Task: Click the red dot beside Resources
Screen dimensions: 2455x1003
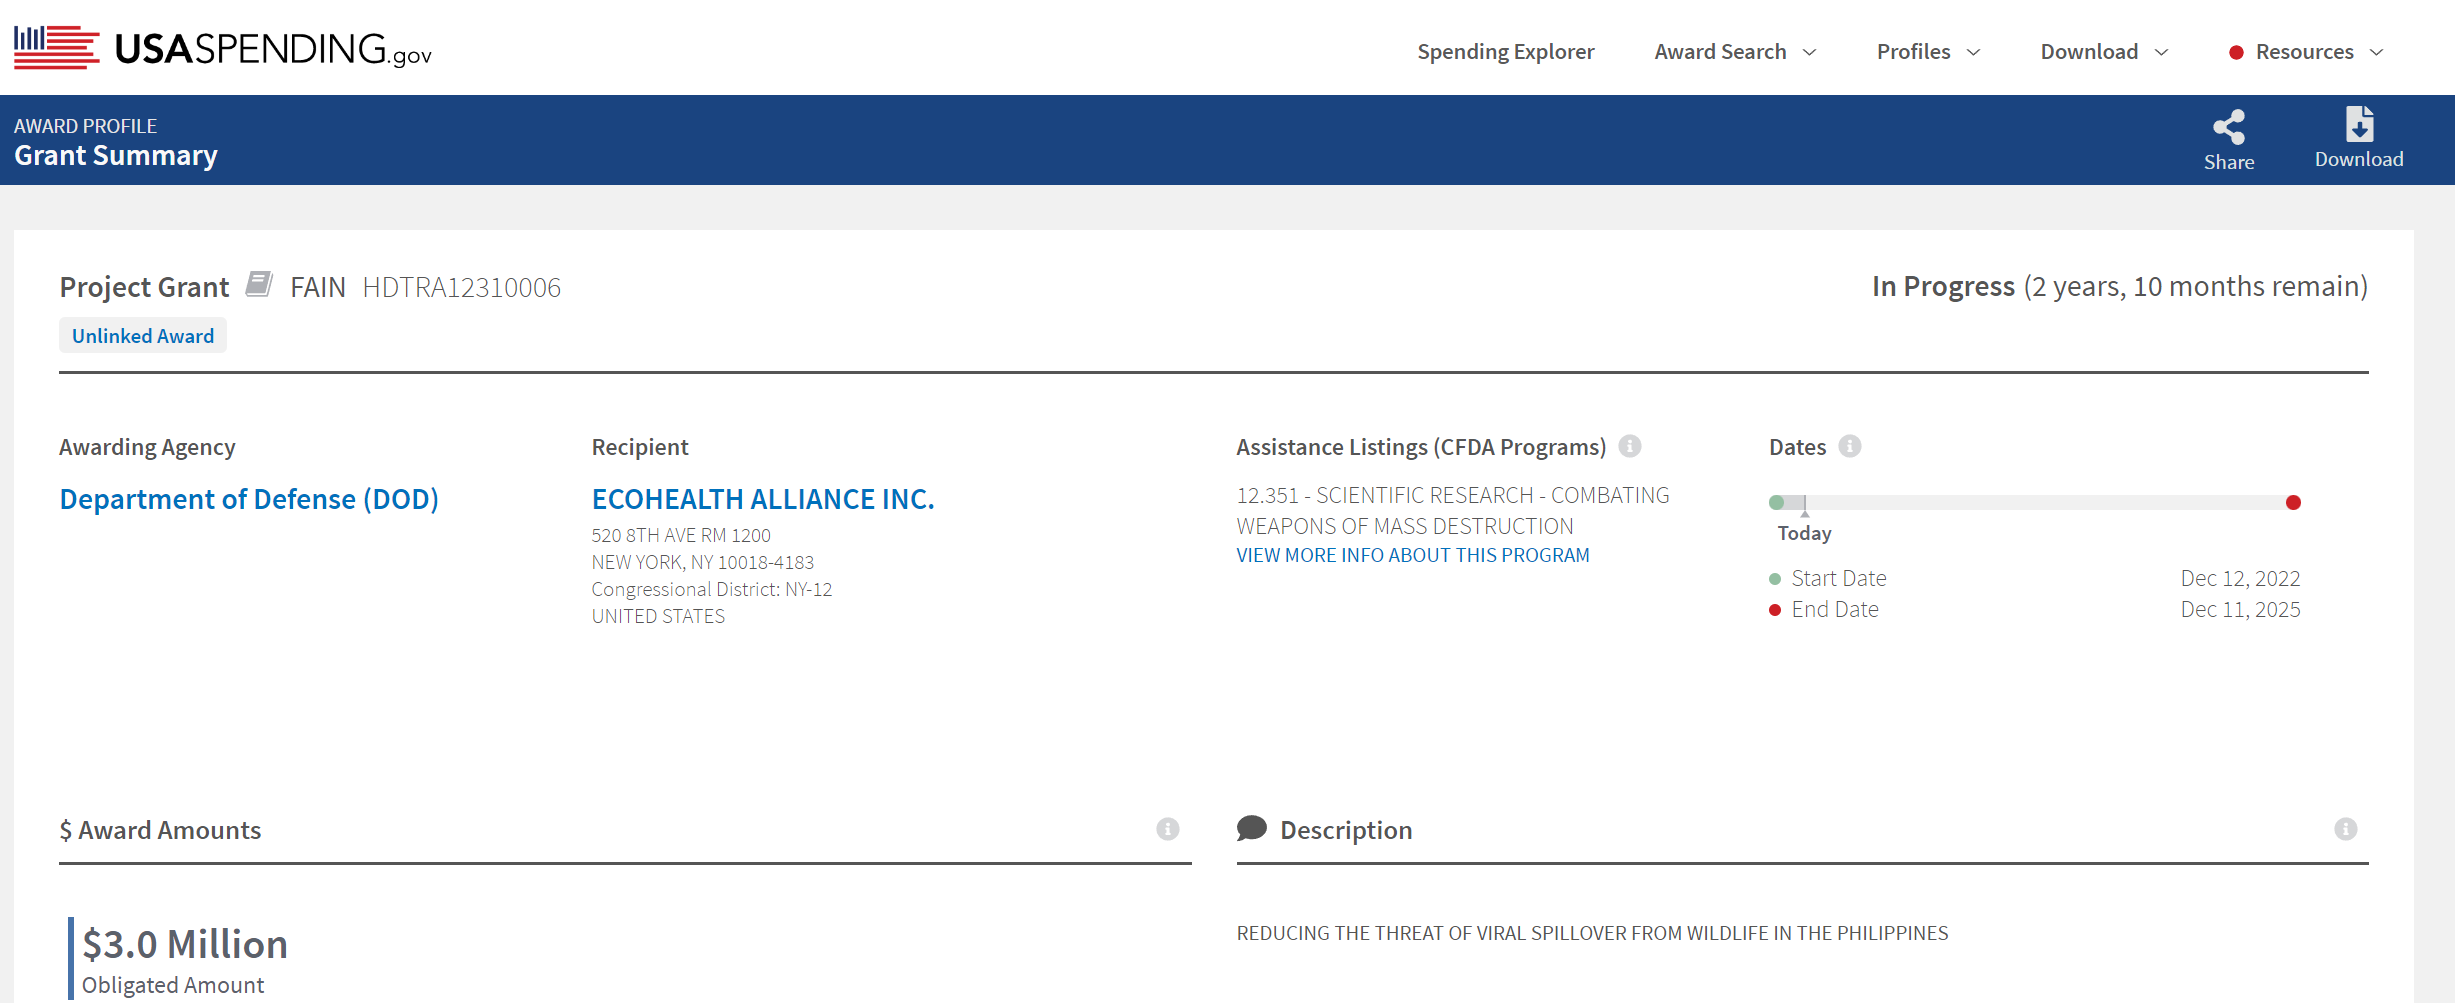Action: [x=2236, y=53]
